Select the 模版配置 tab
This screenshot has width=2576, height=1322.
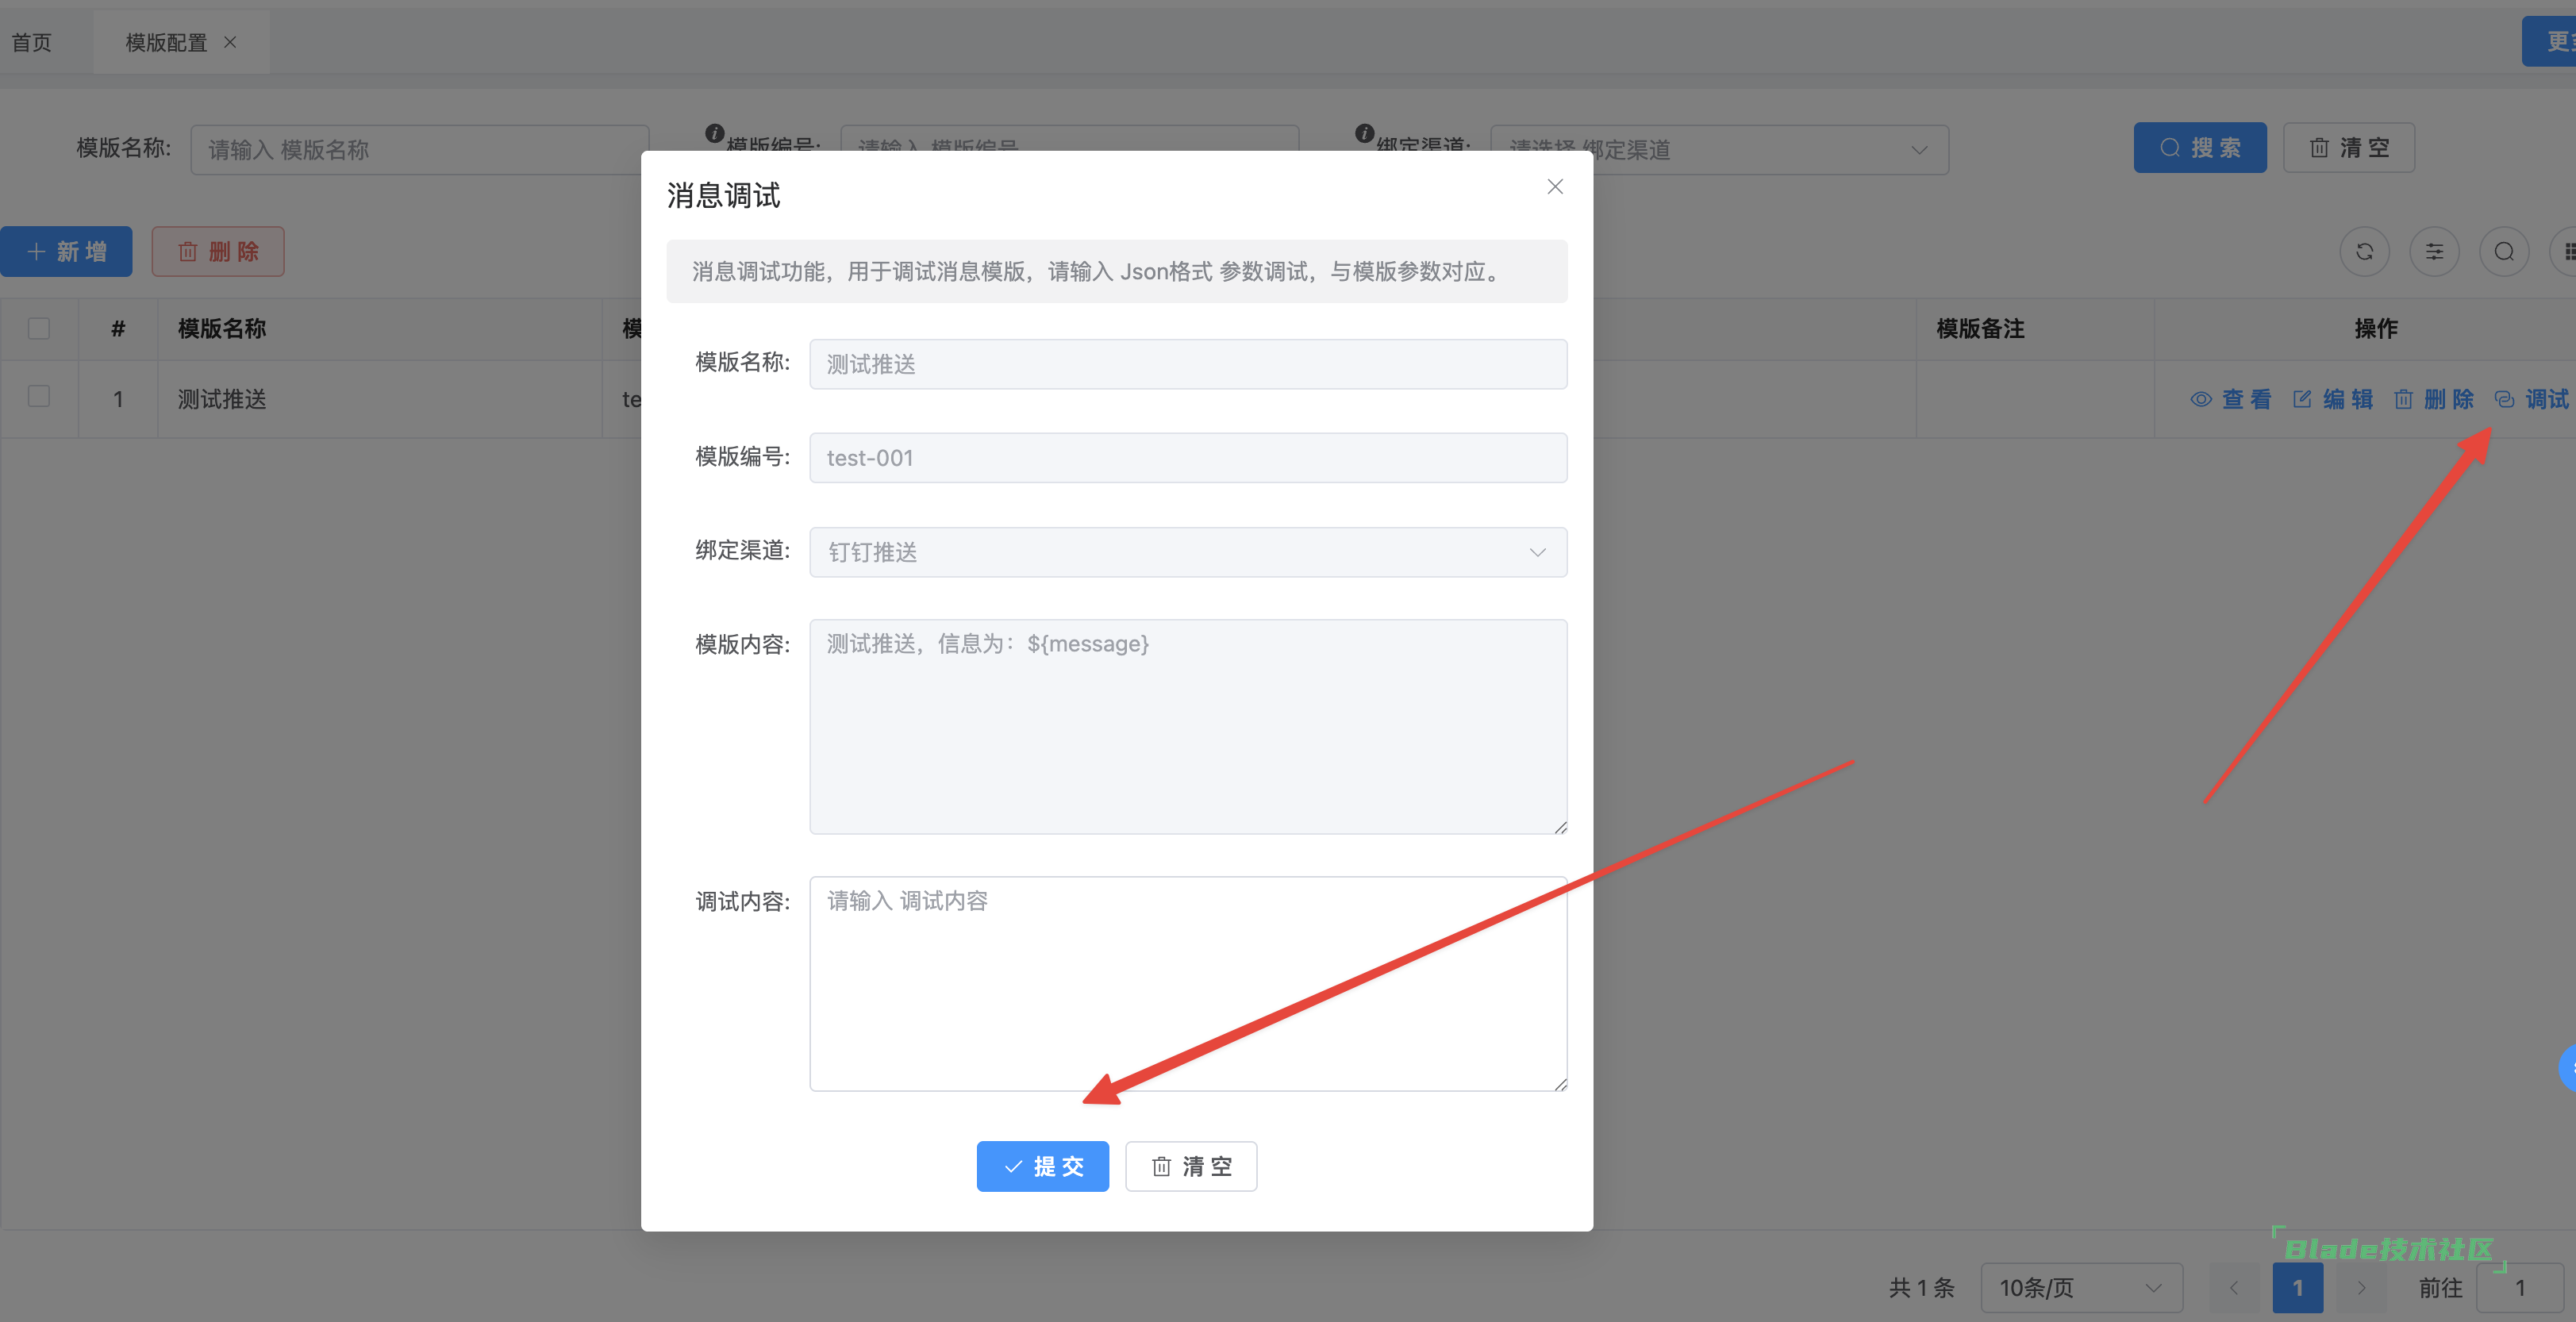click(166, 42)
